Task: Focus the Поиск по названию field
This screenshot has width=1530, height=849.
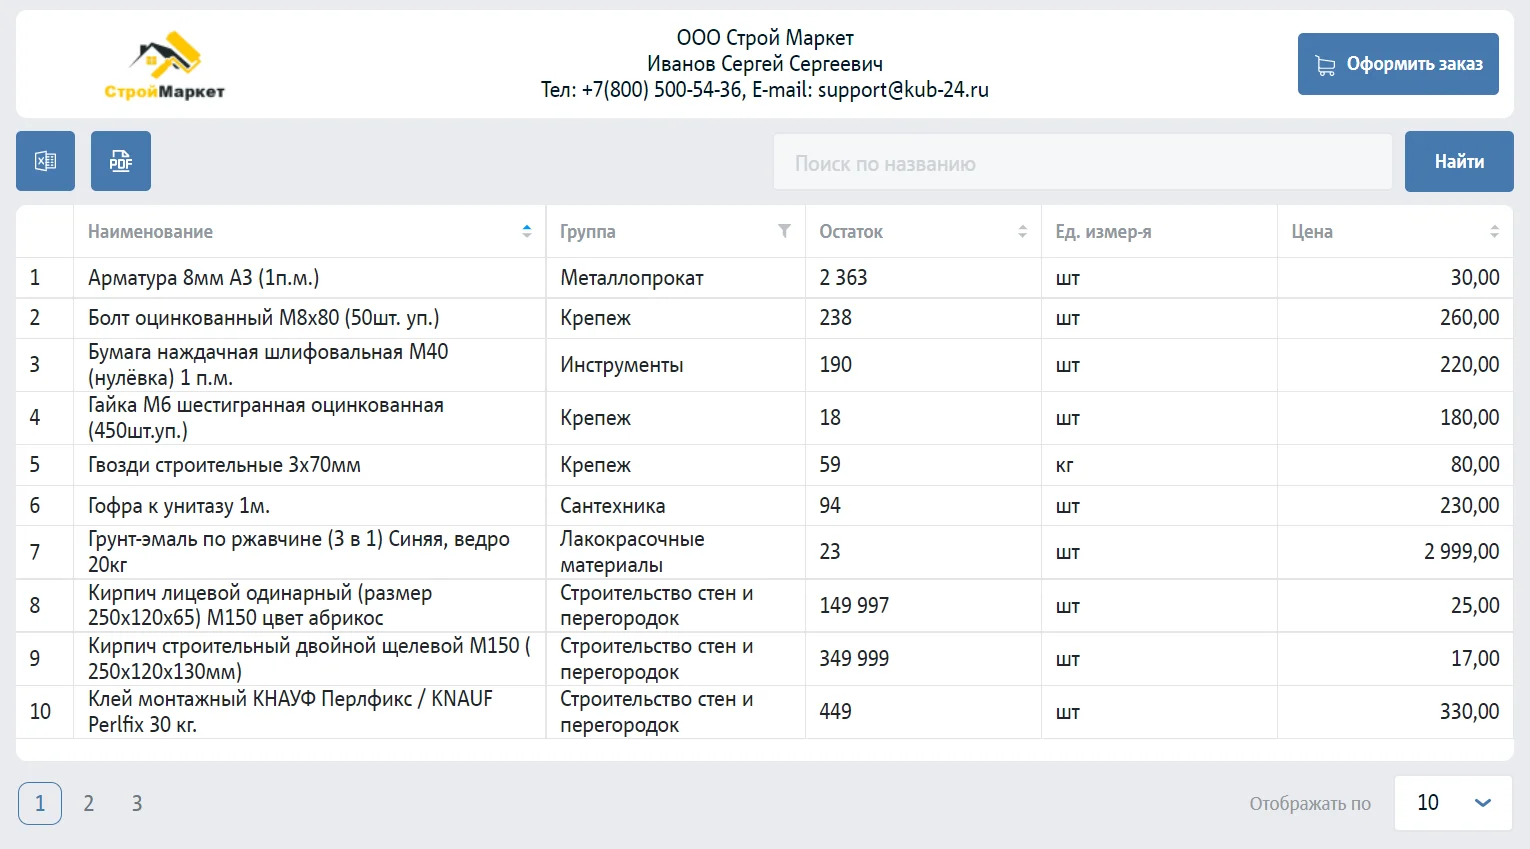Action: point(1082,163)
